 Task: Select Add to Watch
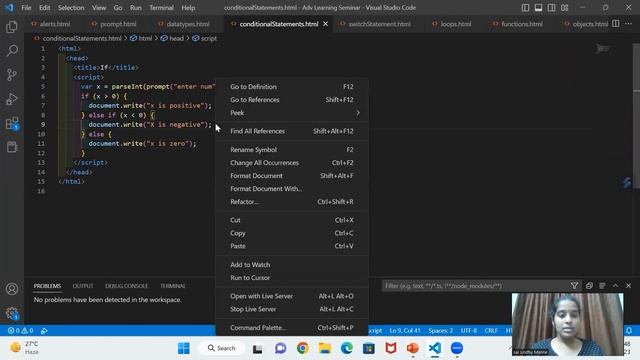pos(292,264)
